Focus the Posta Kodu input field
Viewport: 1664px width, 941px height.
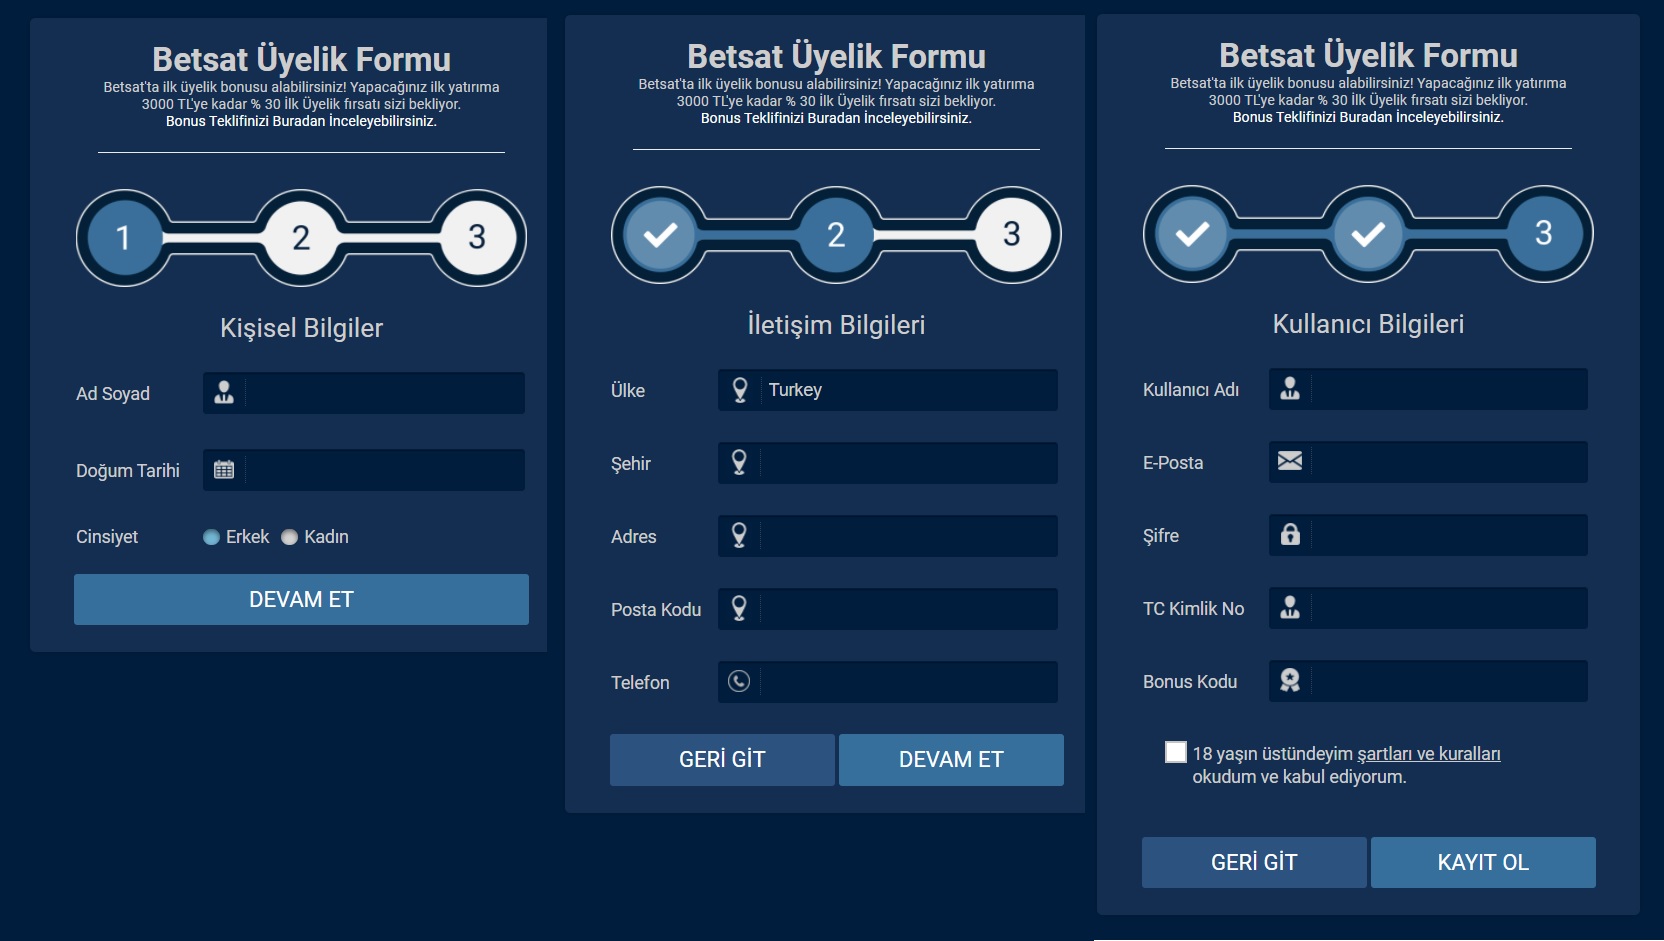888,609
